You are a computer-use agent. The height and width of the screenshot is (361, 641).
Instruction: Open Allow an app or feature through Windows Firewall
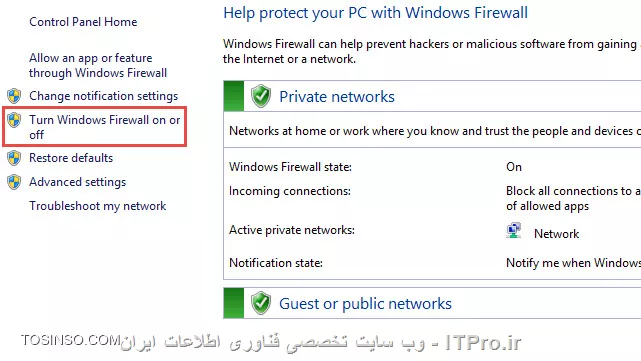[x=98, y=65]
